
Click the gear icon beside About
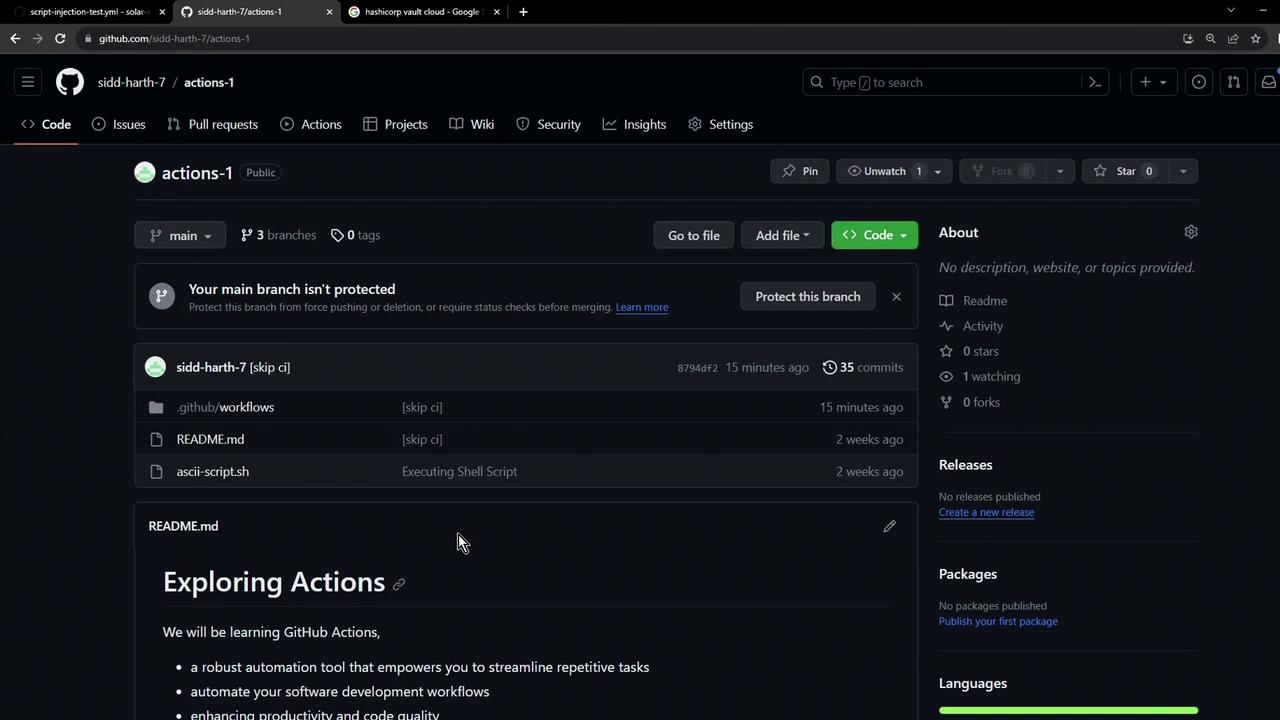point(1191,232)
